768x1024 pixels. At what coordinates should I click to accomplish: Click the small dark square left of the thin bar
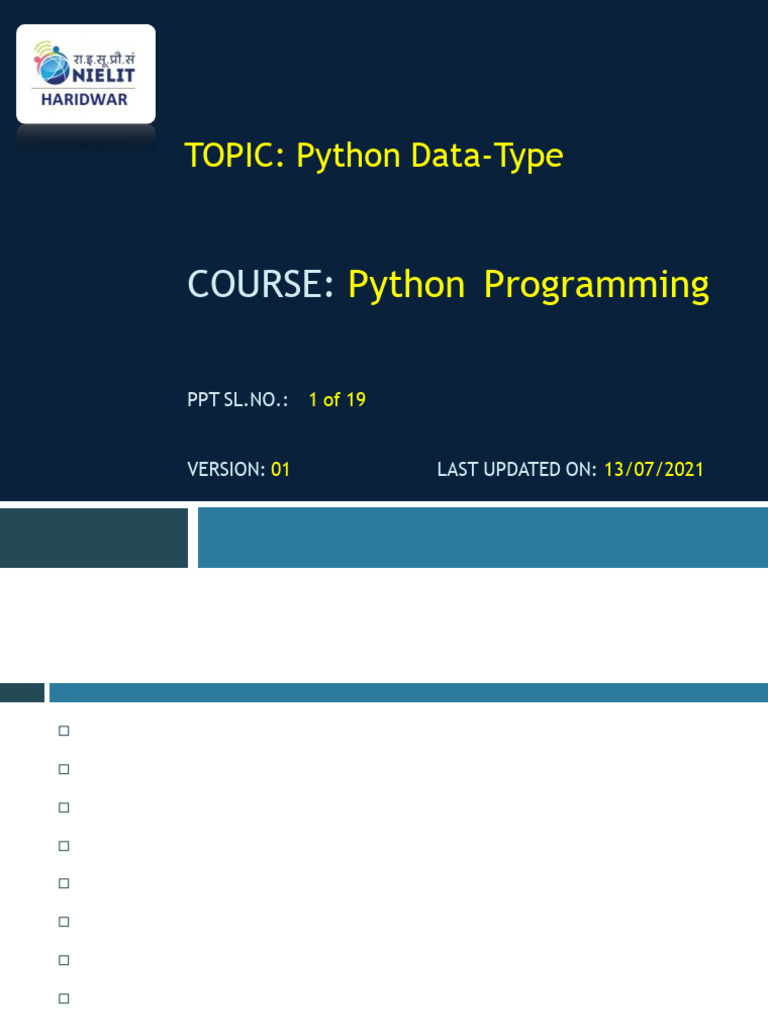22,692
